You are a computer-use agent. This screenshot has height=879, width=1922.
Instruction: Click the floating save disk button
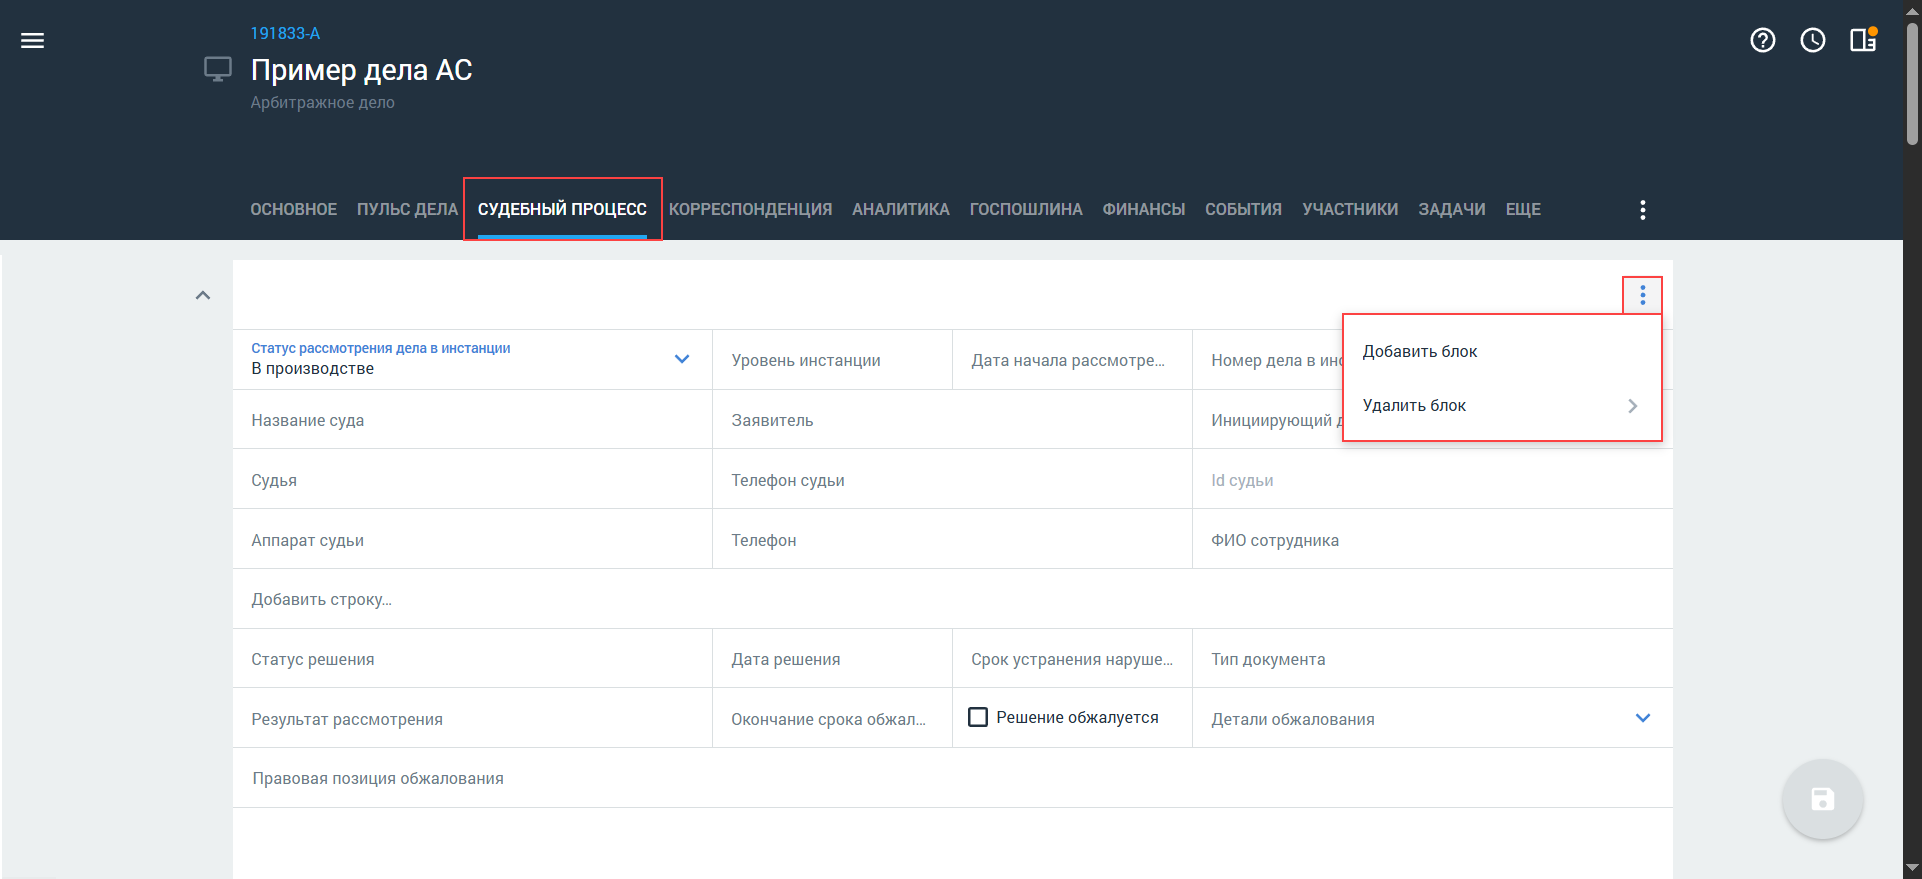(1822, 799)
